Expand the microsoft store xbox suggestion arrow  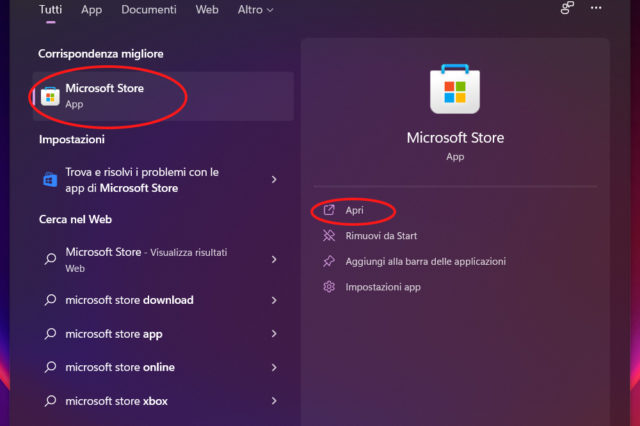(274, 401)
